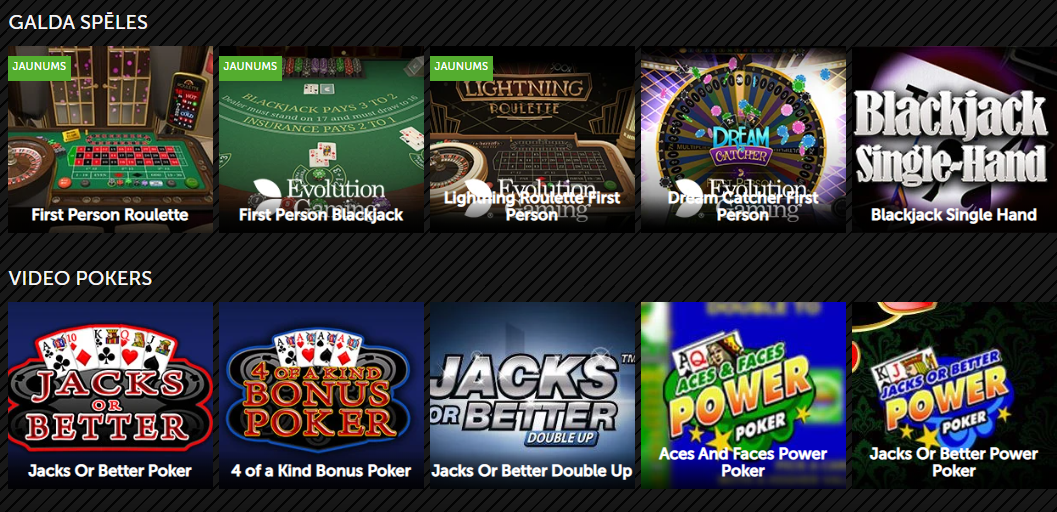Screen dimensions: 1057x512
Task: Launch 4 of a Kind Bonus Poker
Action: pos(322,395)
